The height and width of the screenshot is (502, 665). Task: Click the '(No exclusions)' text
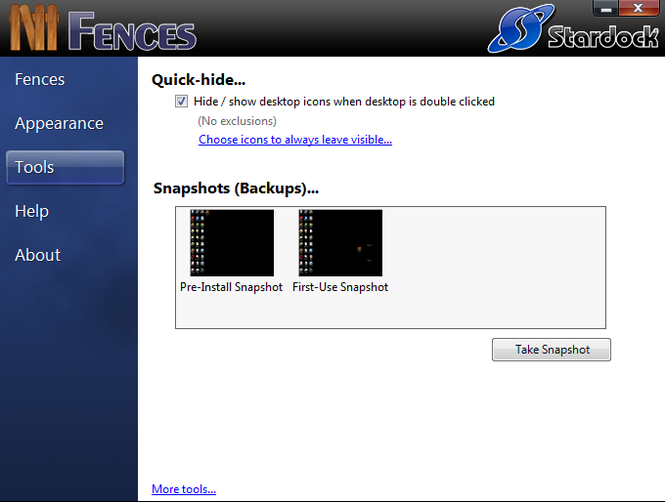point(237,121)
